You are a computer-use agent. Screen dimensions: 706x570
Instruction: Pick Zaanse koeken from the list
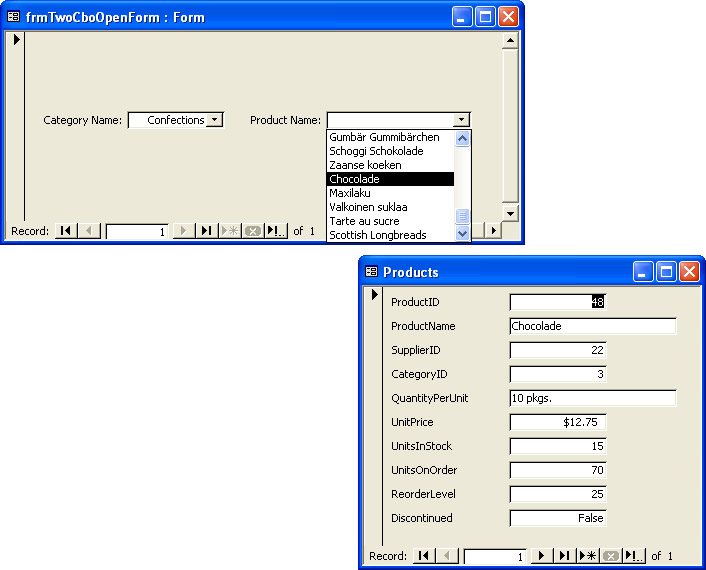pyautogui.click(x=365, y=165)
